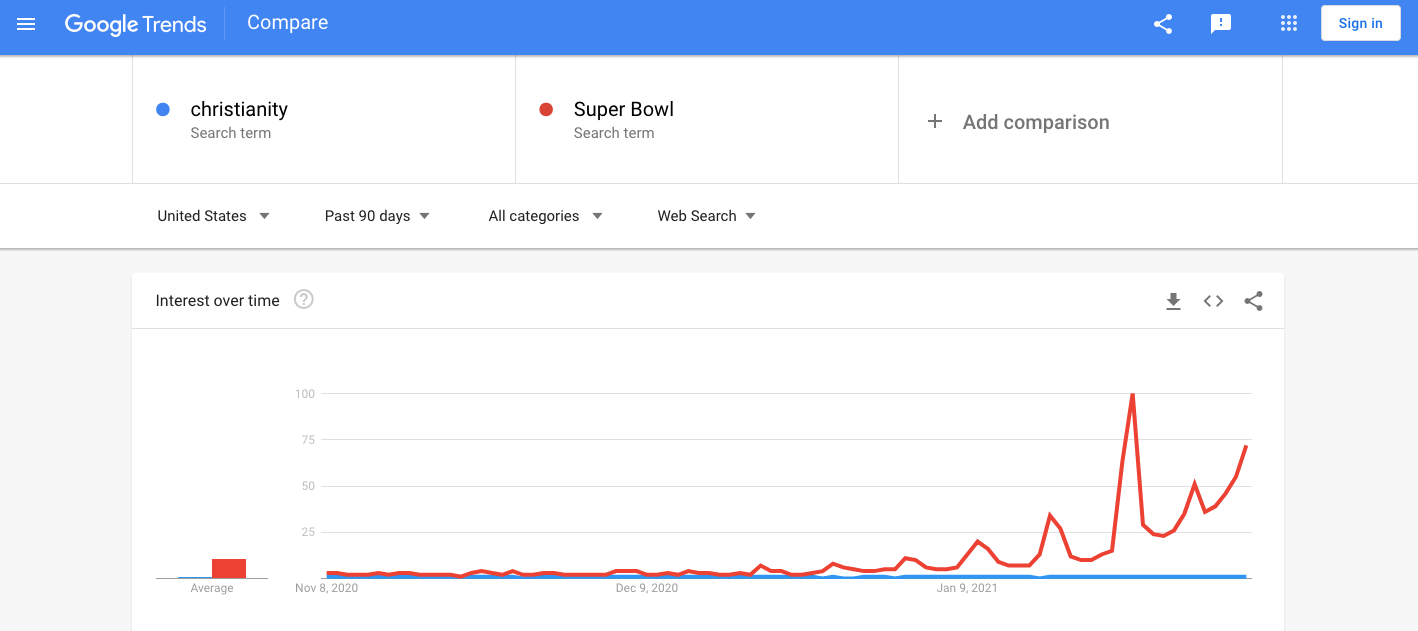The image size is (1418, 631).
Task: Open the send feedback icon
Action: coord(1221,24)
